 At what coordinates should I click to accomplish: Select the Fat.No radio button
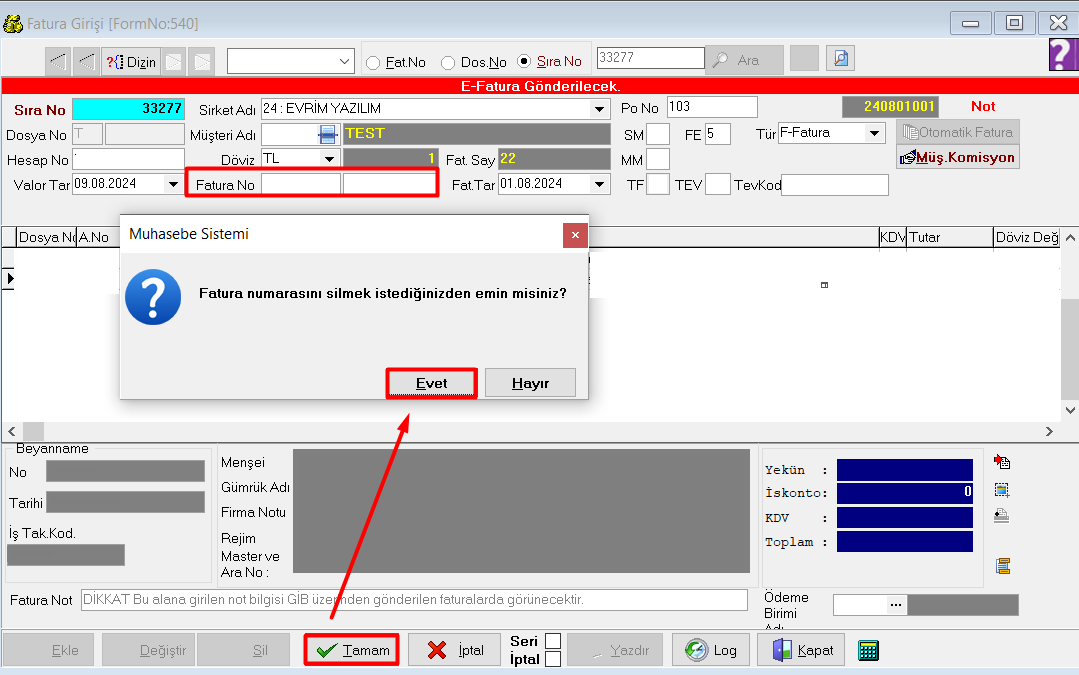click(373, 62)
